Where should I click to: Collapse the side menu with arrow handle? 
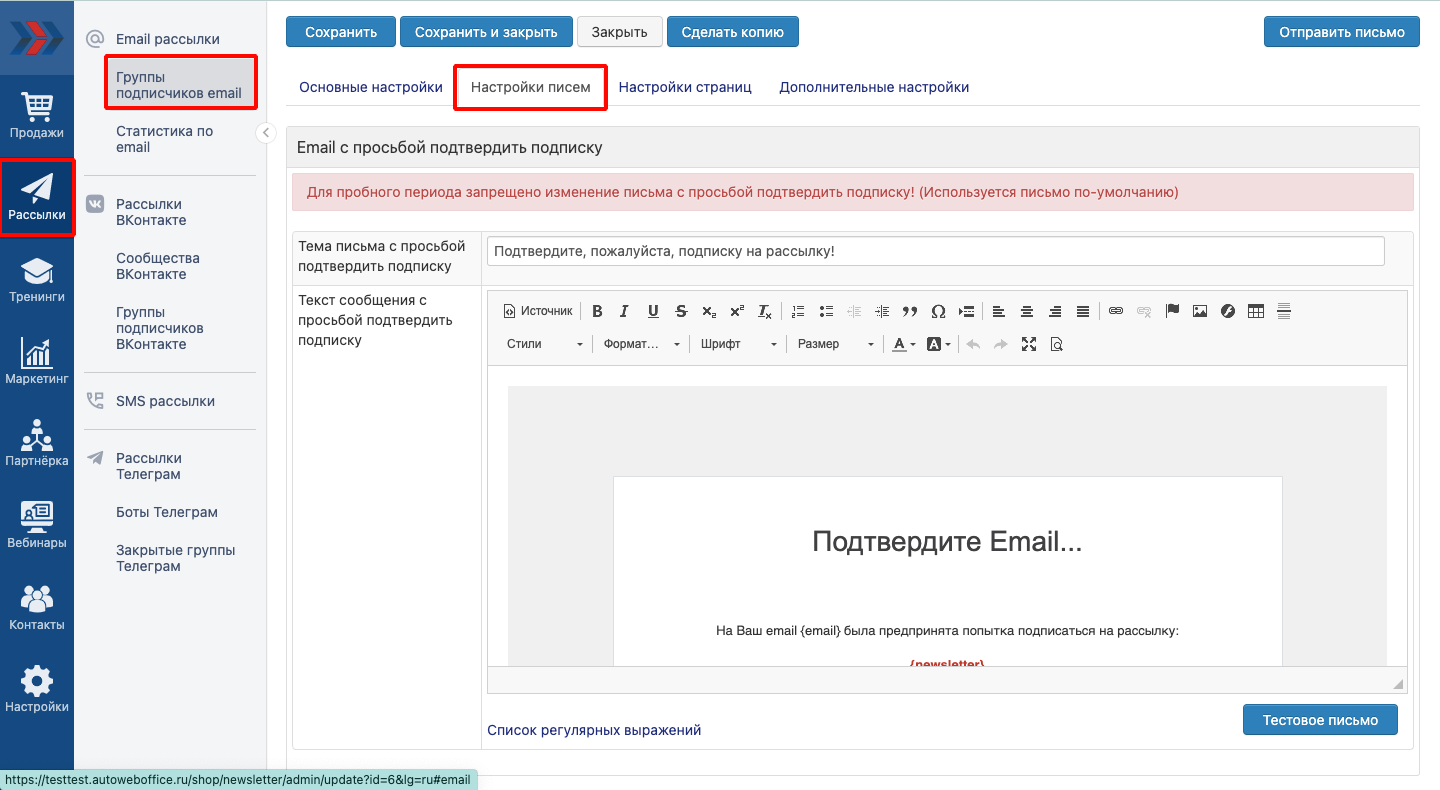point(266,133)
